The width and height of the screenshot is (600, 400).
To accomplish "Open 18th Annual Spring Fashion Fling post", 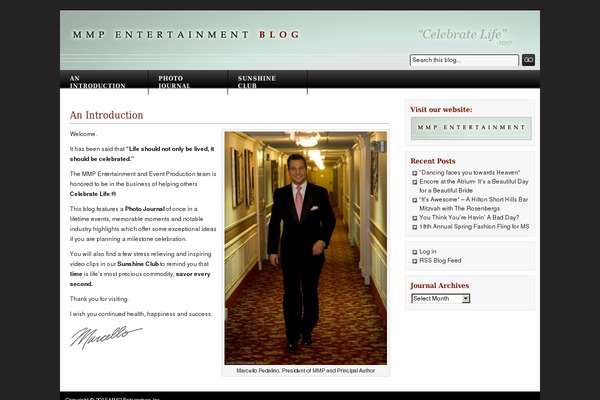I will click(474, 227).
